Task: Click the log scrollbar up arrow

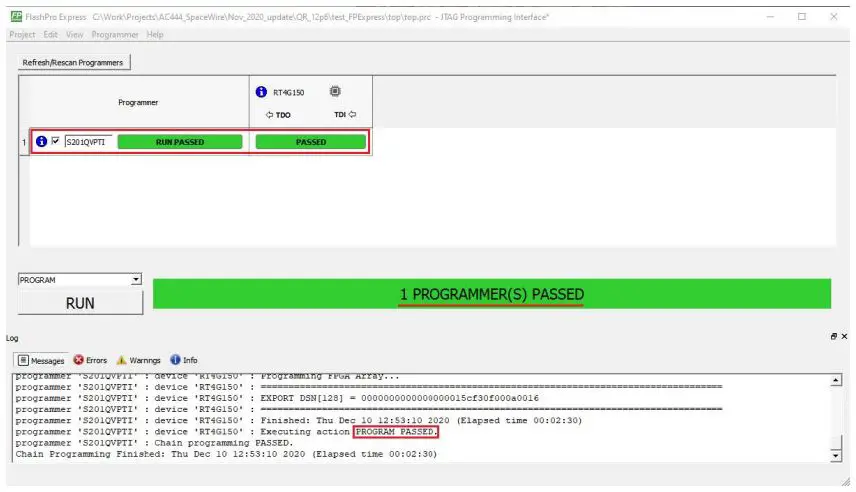Action: point(836,380)
